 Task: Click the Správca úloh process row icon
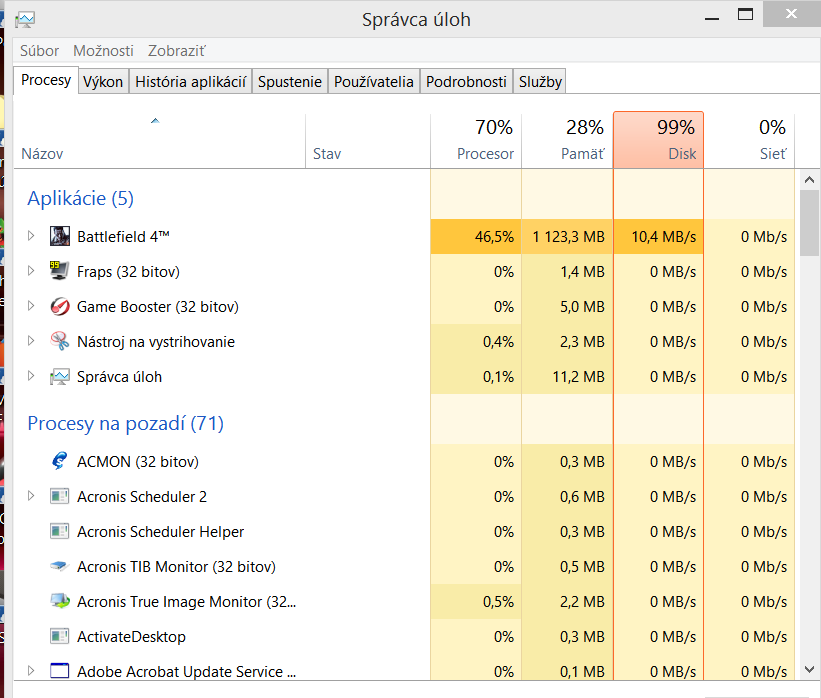(x=60, y=376)
